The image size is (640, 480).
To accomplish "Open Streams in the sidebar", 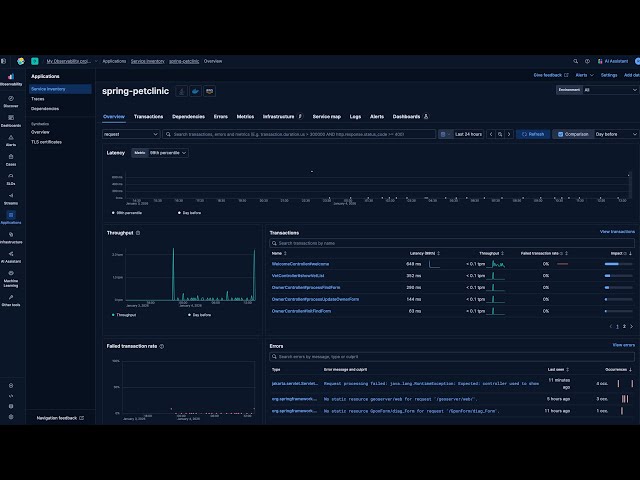I will 11,199.
